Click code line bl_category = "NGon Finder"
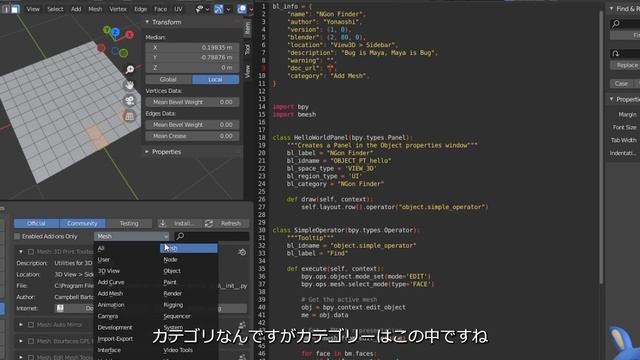 click(x=335, y=184)
